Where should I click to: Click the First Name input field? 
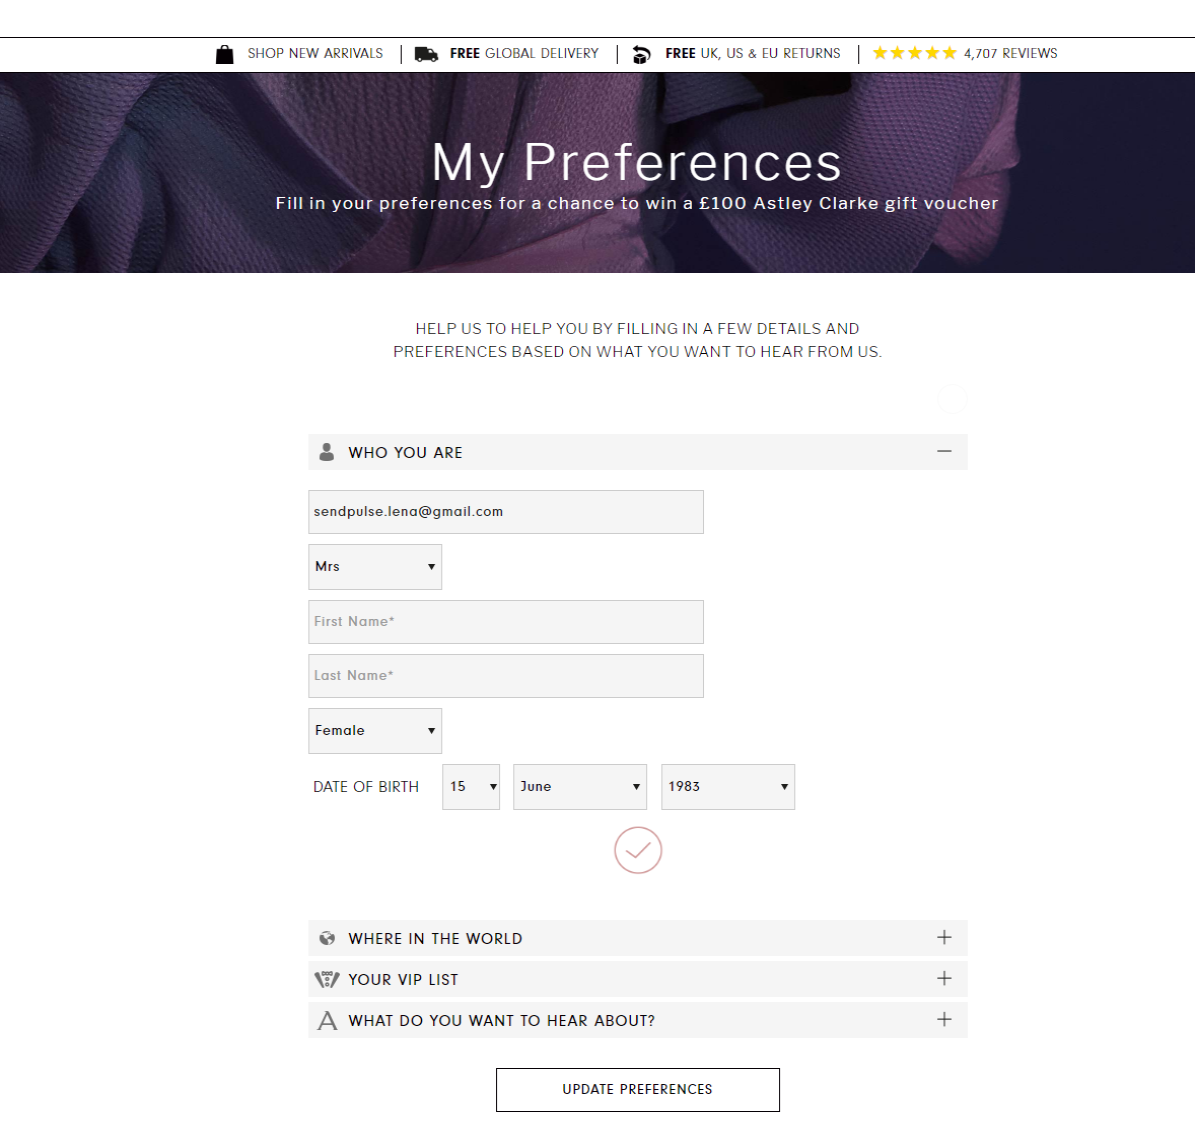(505, 621)
